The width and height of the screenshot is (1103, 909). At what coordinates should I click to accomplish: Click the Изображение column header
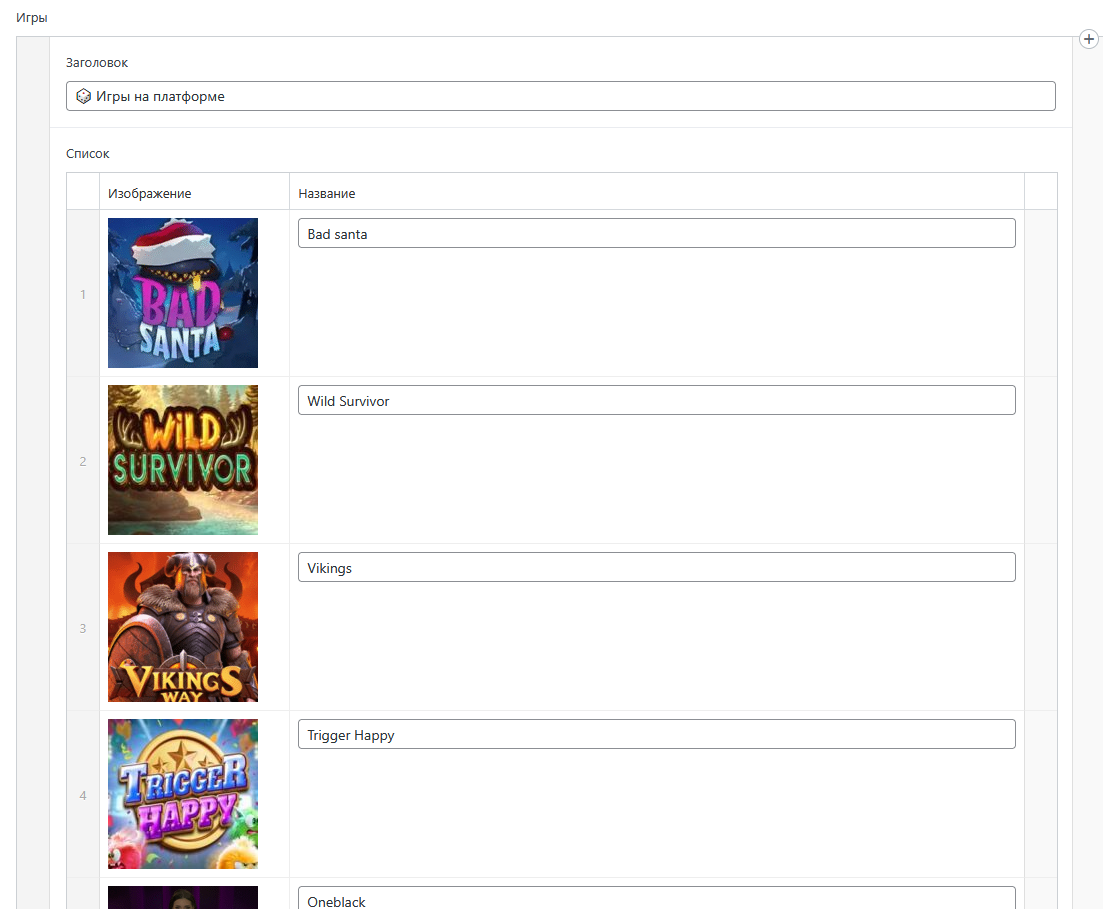tap(150, 193)
